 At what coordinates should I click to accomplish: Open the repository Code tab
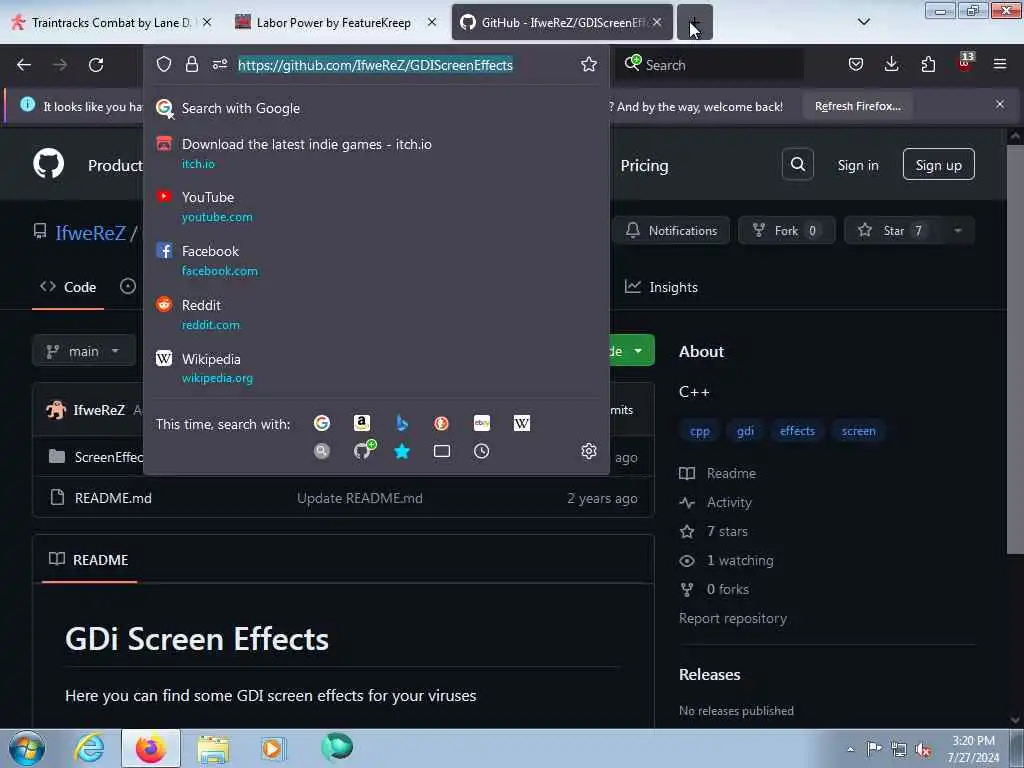68,287
